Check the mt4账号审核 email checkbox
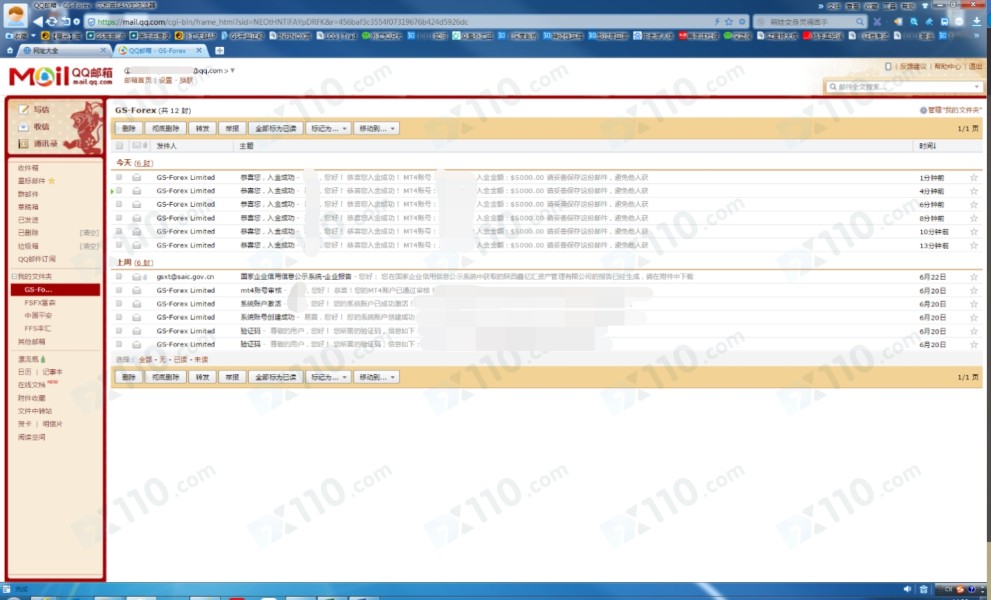Image resolution: width=991 pixels, height=600 pixels. [x=119, y=291]
